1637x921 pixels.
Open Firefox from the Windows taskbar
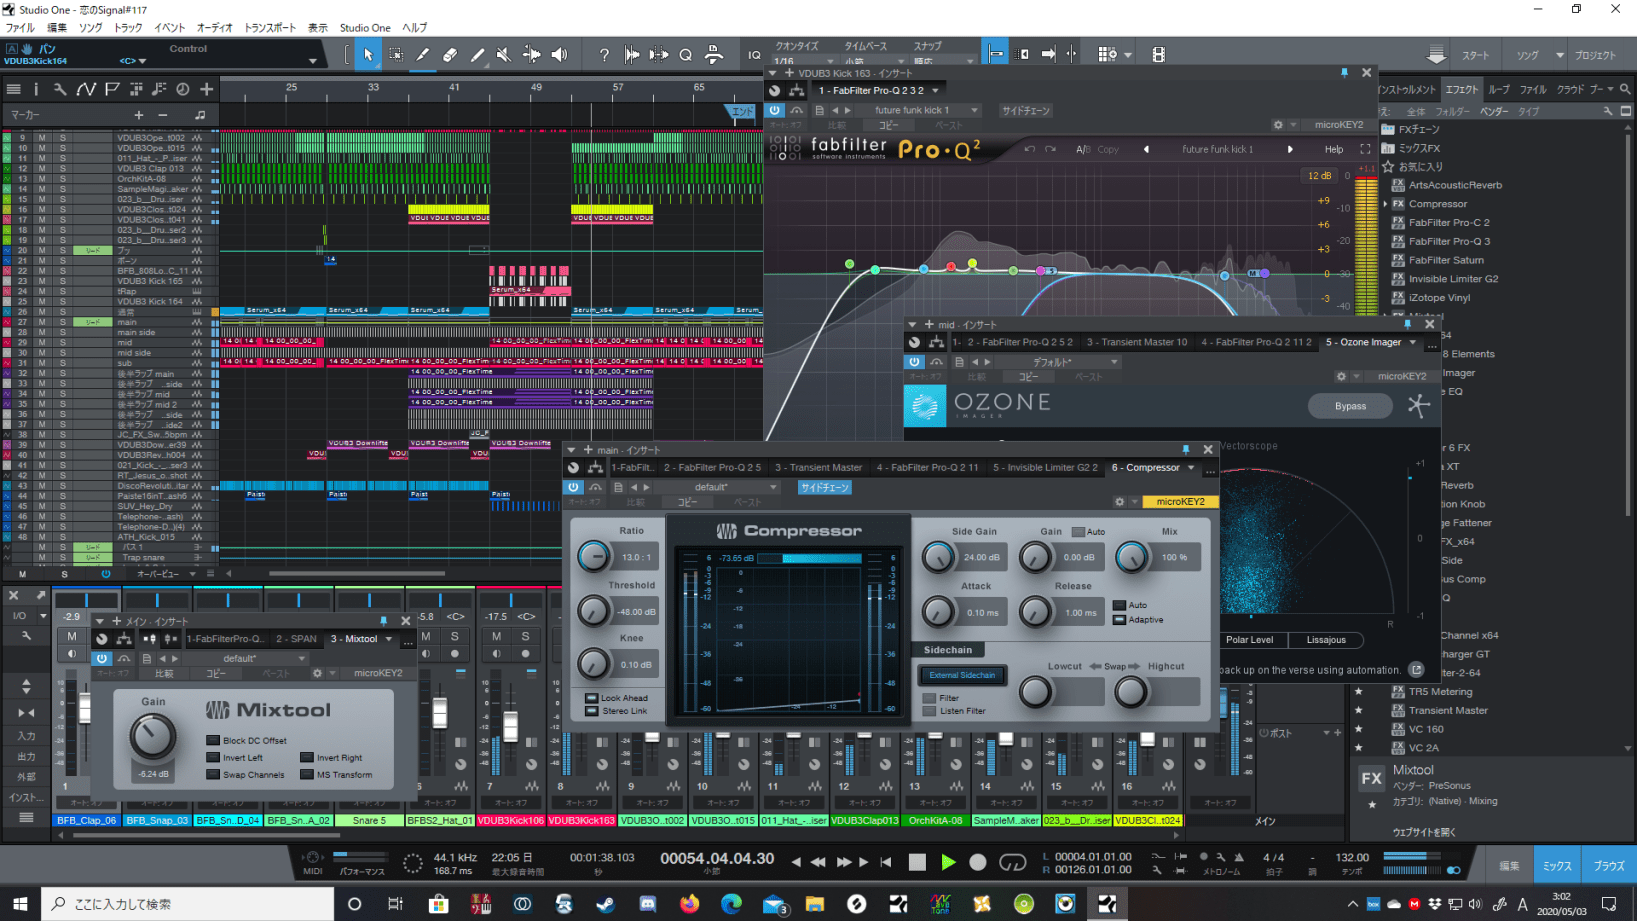pyautogui.click(x=690, y=904)
